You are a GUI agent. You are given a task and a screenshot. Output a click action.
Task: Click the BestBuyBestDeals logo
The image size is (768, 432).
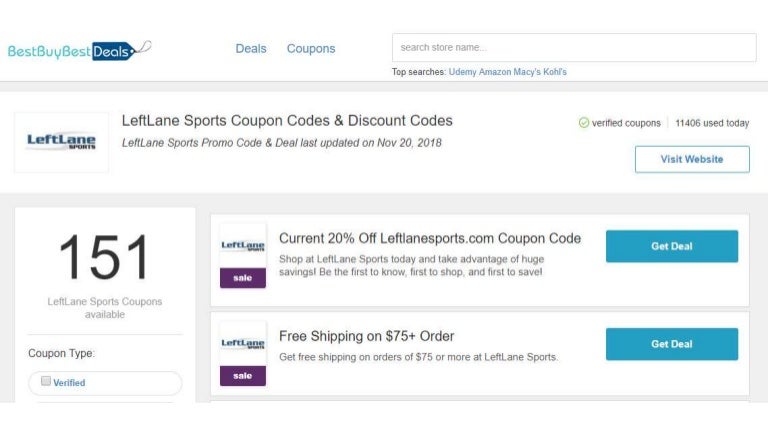79,50
